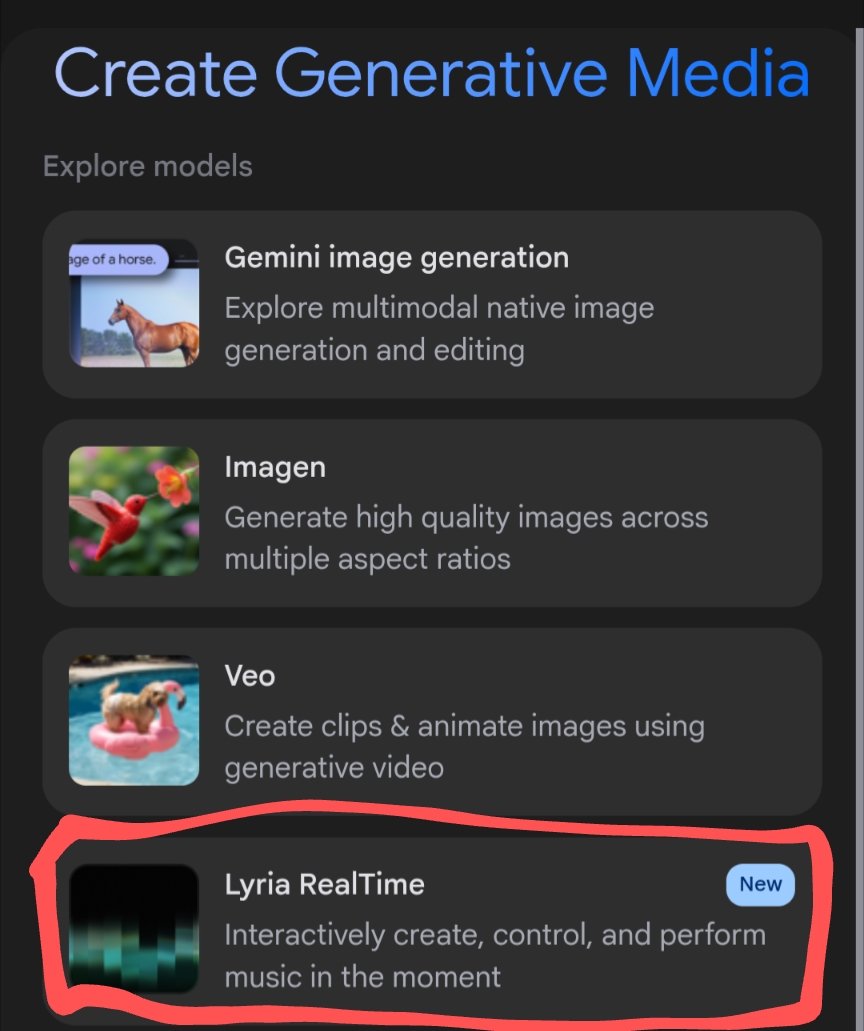Screen dimensions: 864x1031
Task: Click the 'Explore models' section label
Action: click(148, 165)
